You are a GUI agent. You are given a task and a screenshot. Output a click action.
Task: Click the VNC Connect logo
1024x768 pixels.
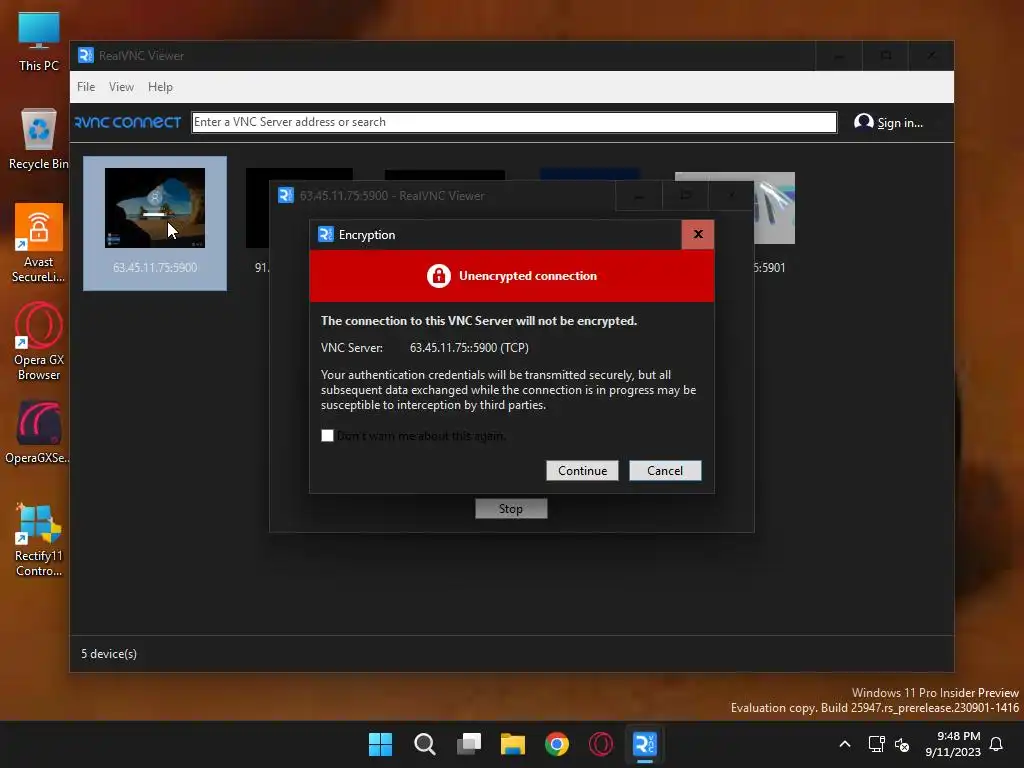128,122
